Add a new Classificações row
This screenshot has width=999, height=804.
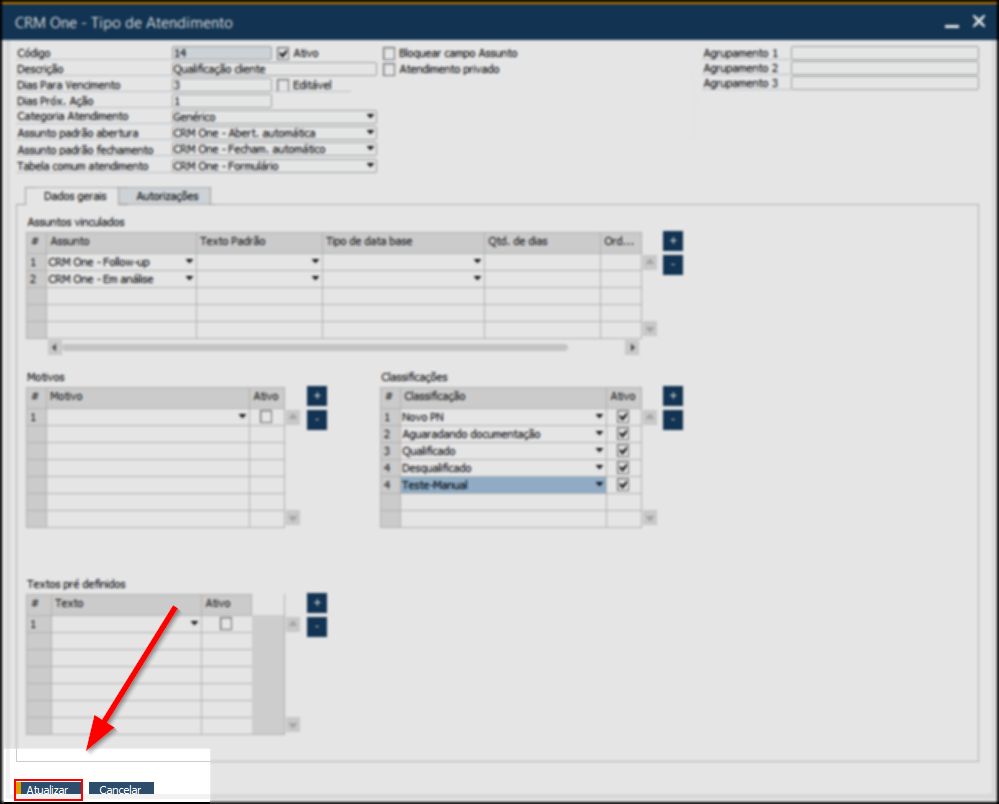pyautogui.click(x=673, y=396)
